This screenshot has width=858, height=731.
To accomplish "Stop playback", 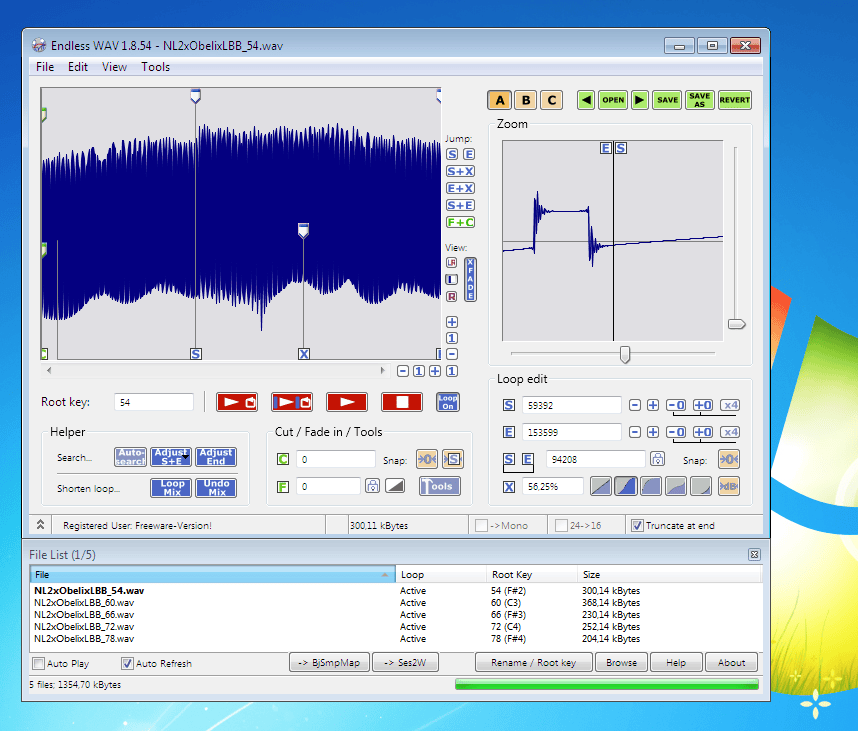I will (402, 402).
